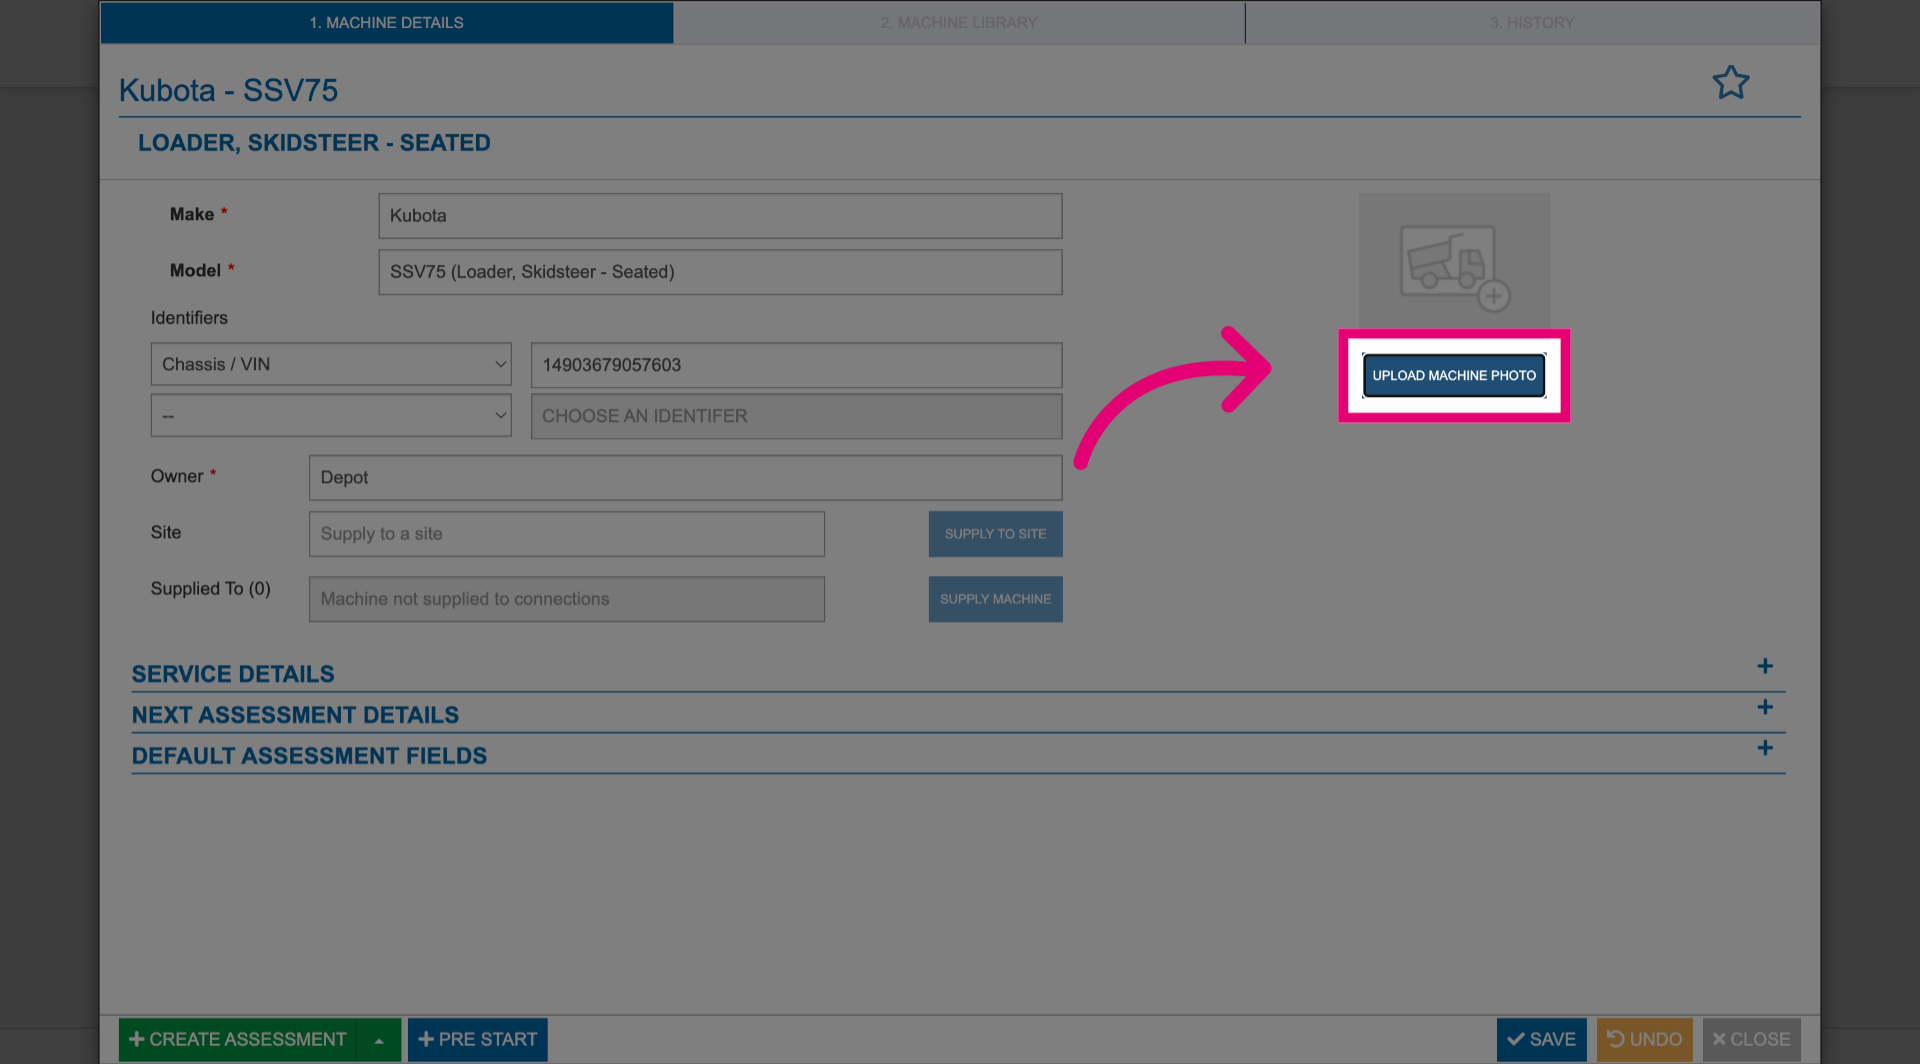Image resolution: width=1920 pixels, height=1064 pixels.
Task: Click the VIN number field 14903679057603
Action: coord(796,365)
